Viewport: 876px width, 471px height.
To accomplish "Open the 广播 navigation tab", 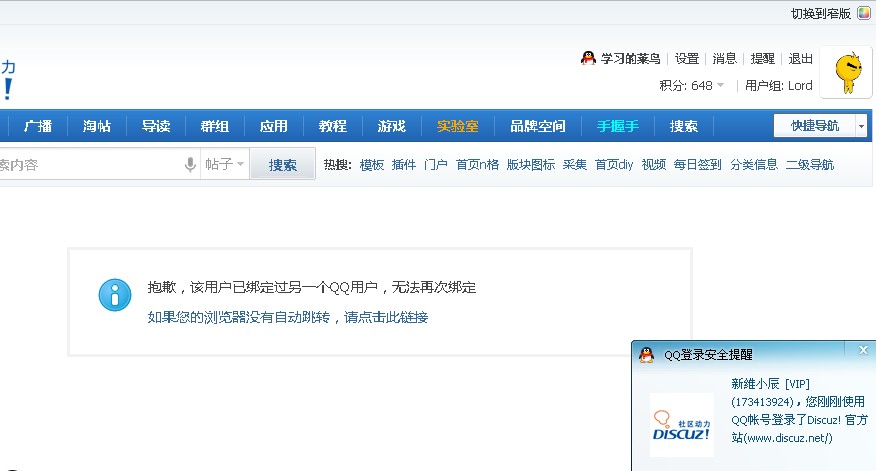I will pyautogui.click(x=38, y=126).
